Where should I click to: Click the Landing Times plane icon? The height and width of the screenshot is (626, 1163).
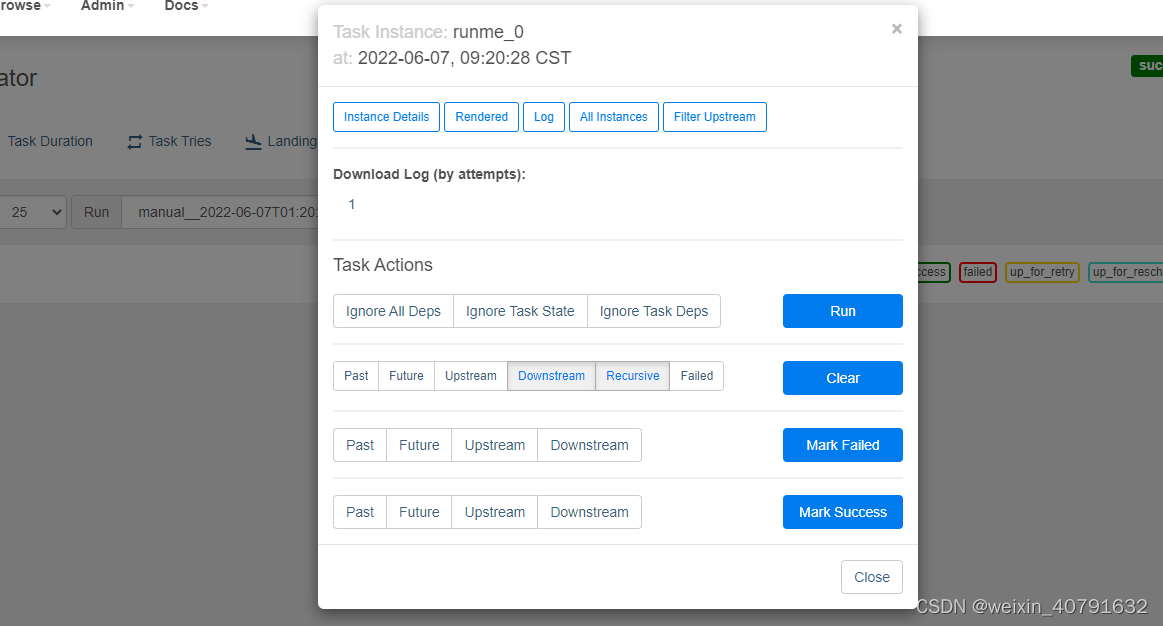pyautogui.click(x=253, y=142)
